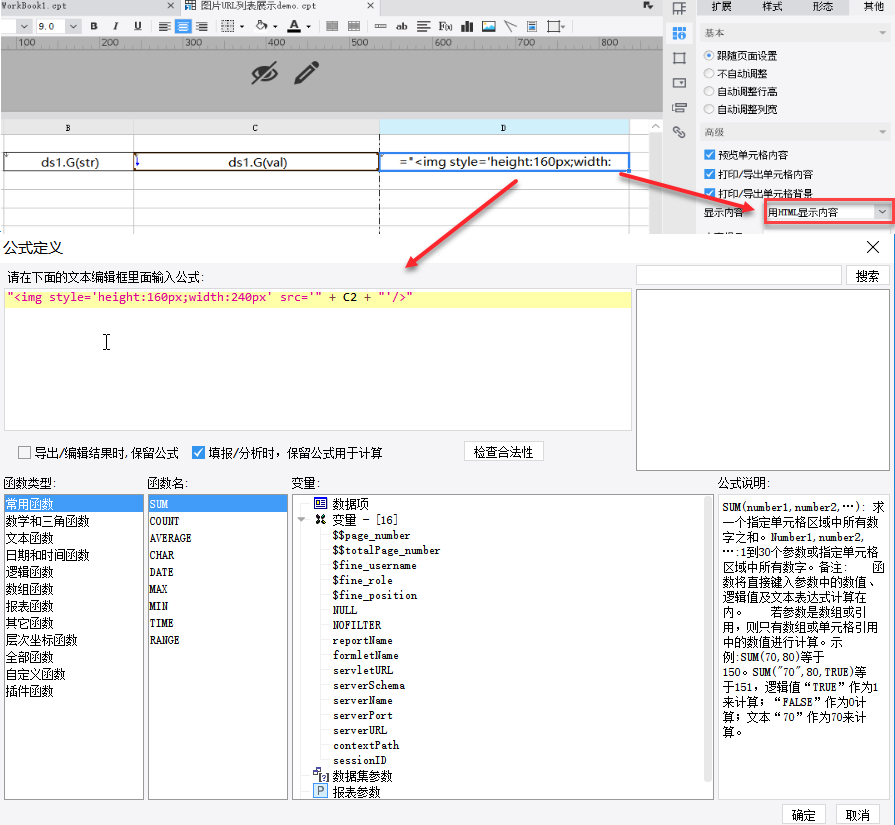Collapse the 基本 section
Viewport: 895px width, 825px height.
[882, 33]
